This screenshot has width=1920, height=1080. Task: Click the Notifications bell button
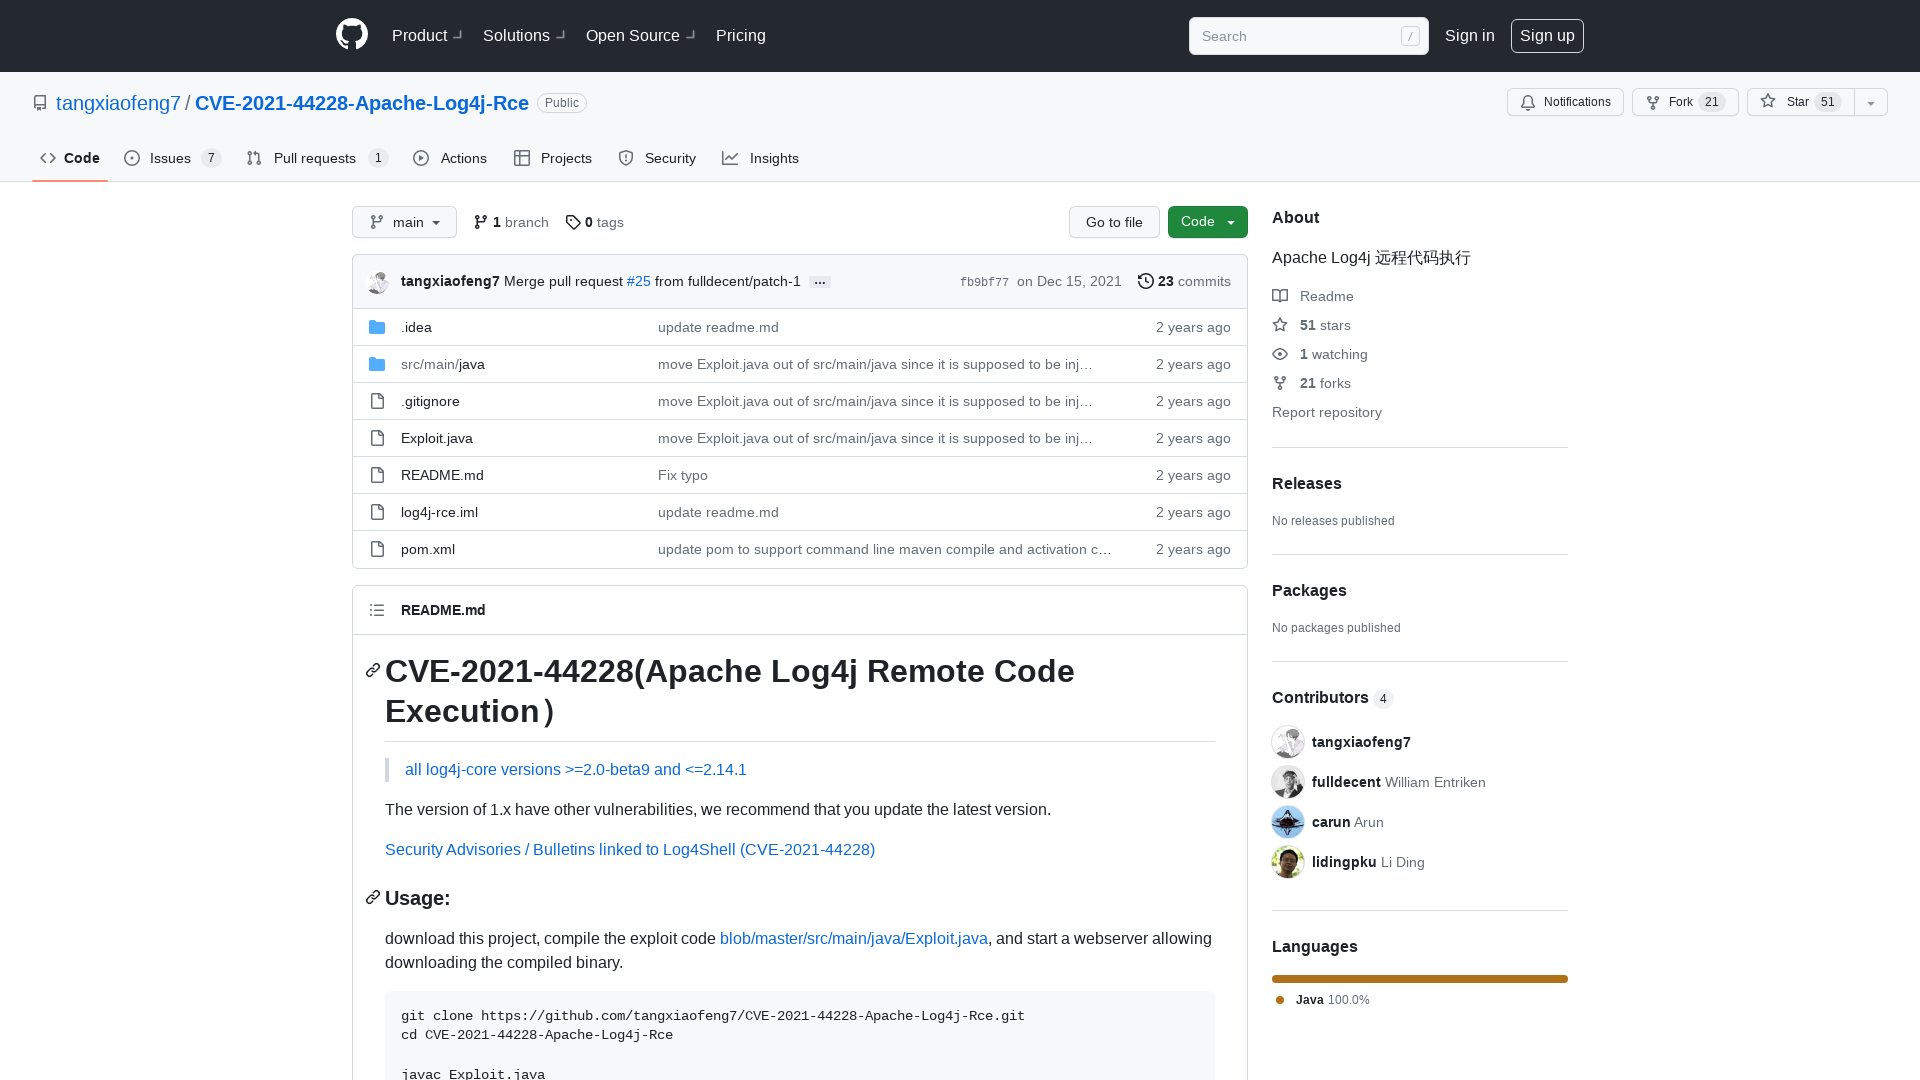1565,102
